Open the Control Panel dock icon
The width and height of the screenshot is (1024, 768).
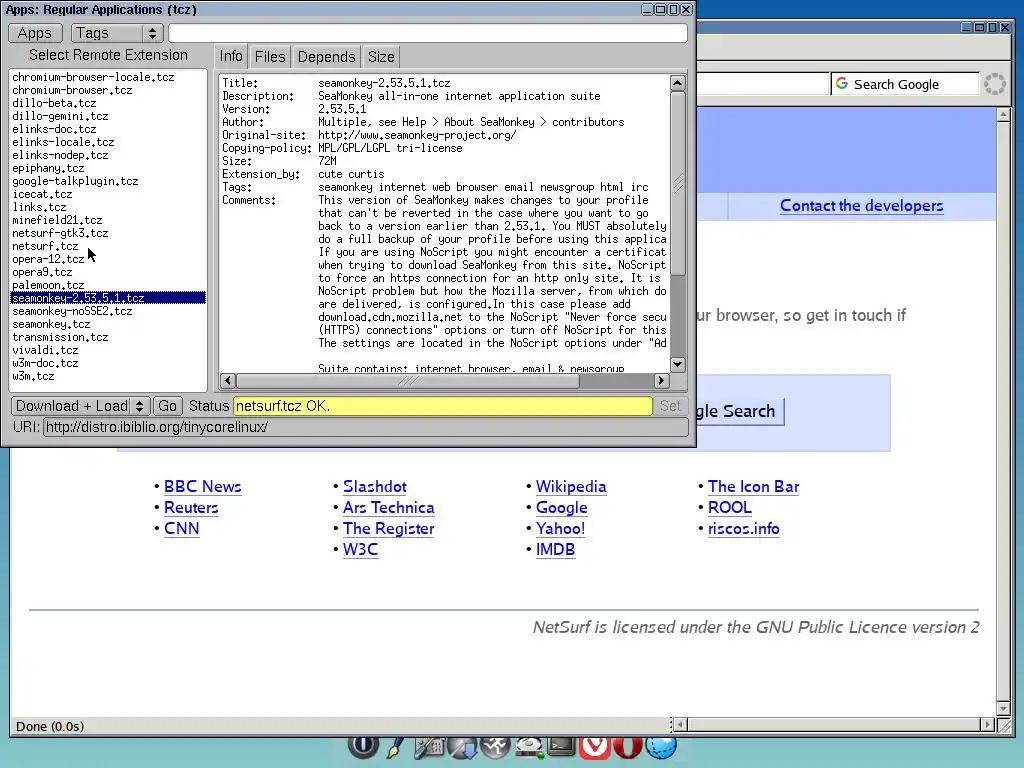click(428, 746)
